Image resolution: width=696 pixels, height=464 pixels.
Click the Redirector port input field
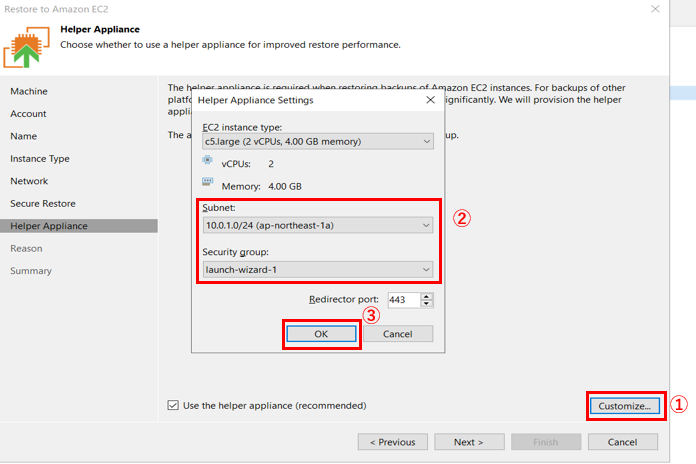403,300
